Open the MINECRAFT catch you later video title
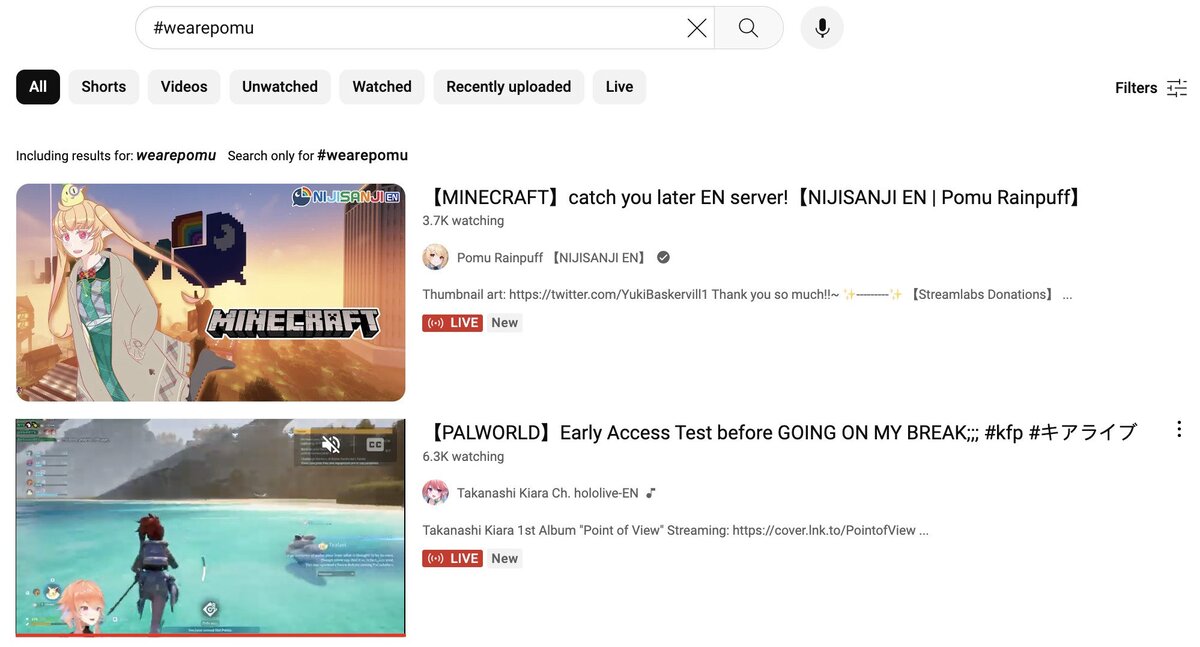The height and width of the screenshot is (647, 1200). click(754, 197)
